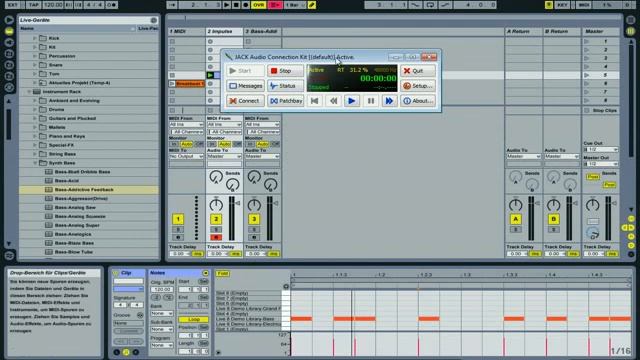
Task: Click the JACK Start button
Action: tap(245, 71)
